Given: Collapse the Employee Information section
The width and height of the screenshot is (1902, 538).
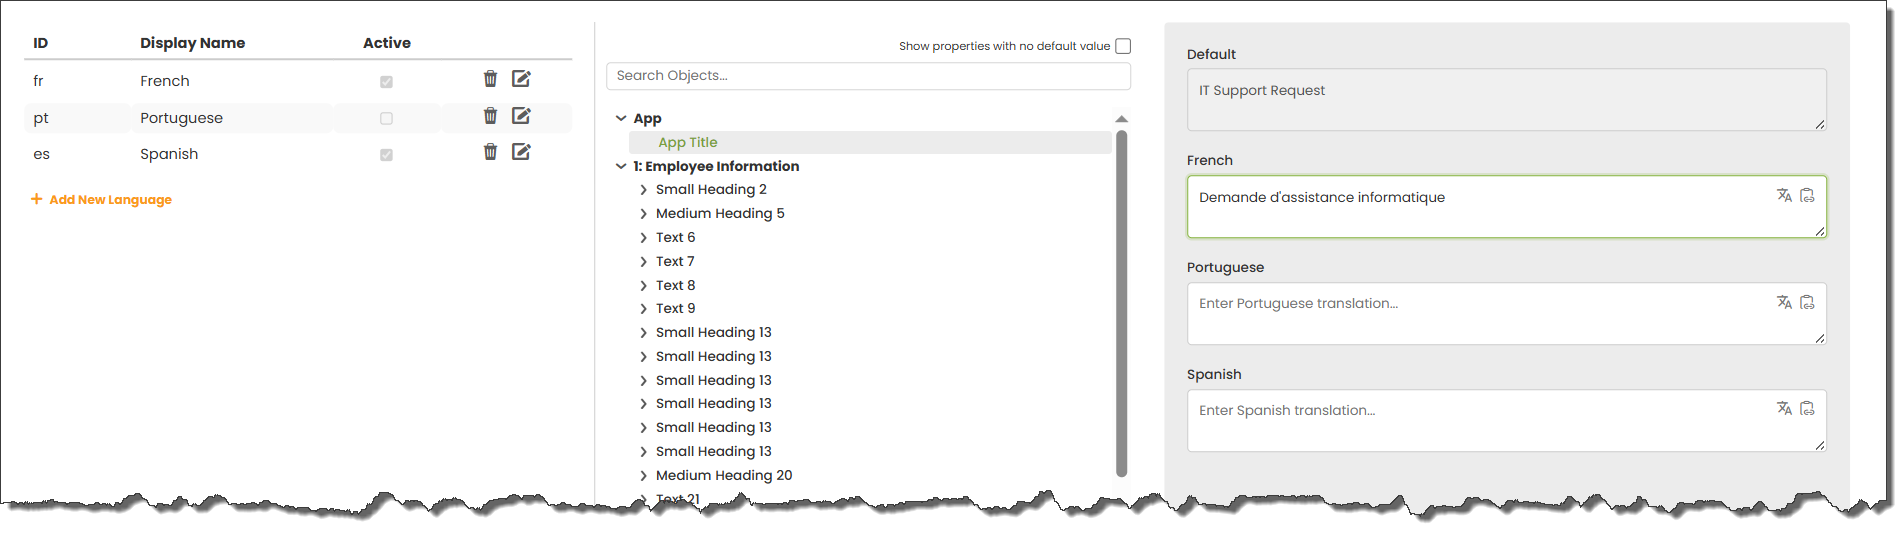Looking at the screenshot, I should [x=621, y=166].
